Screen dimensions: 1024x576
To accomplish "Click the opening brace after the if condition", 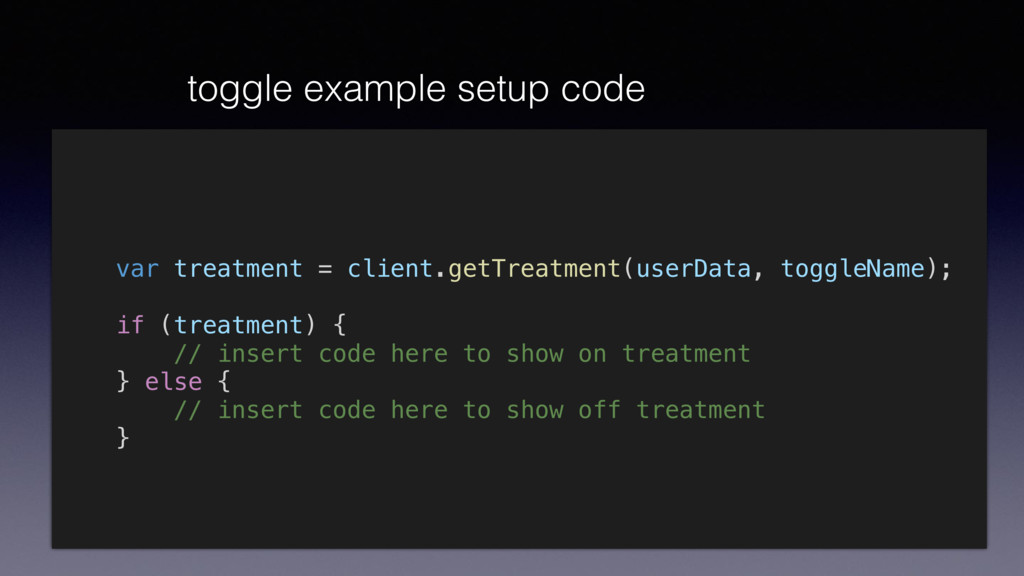I will click(x=340, y=325).
